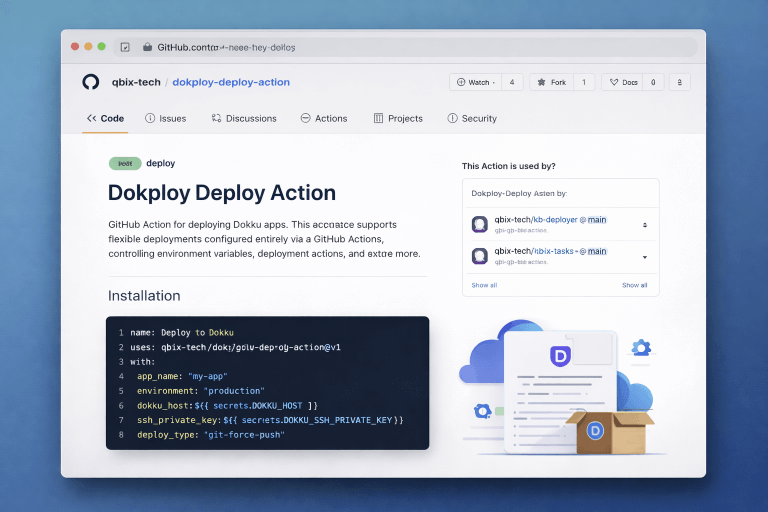Click code line with ssh_private_key
Image resolution: width=768 pixels, height=512 pixels.
270,420
